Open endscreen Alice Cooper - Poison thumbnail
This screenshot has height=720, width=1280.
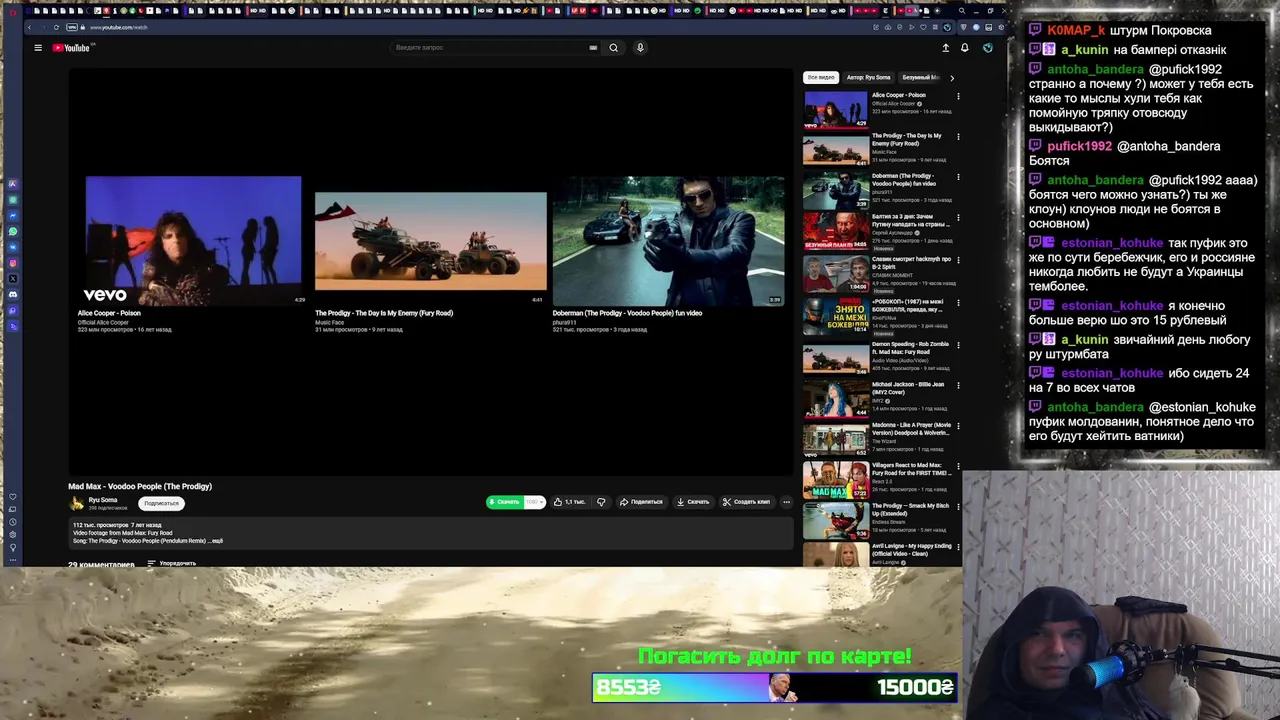(193, 241)
